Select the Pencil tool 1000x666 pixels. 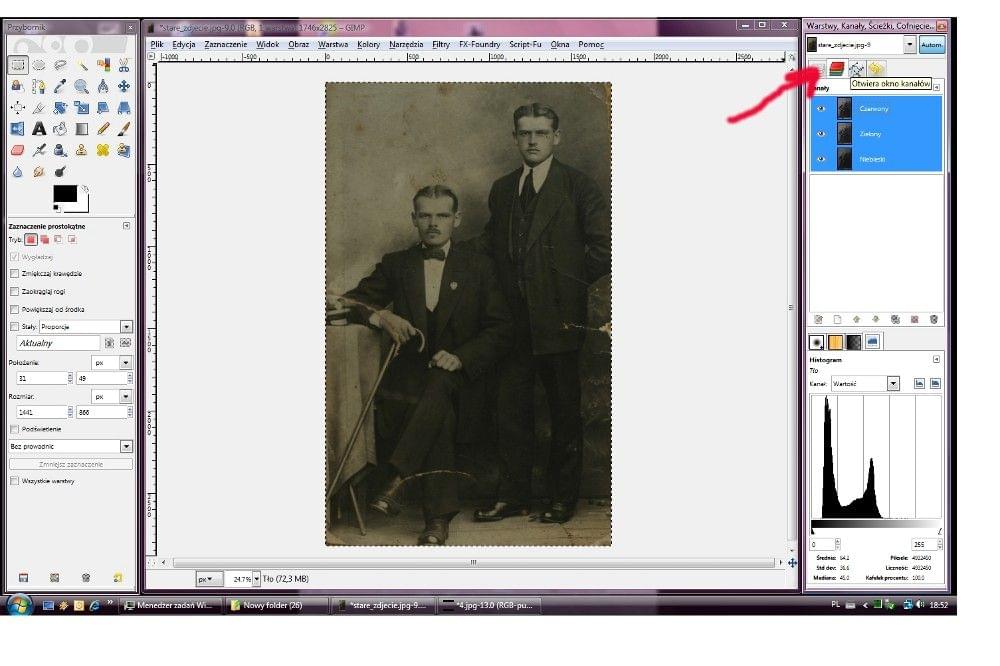(x=103, y=129)
